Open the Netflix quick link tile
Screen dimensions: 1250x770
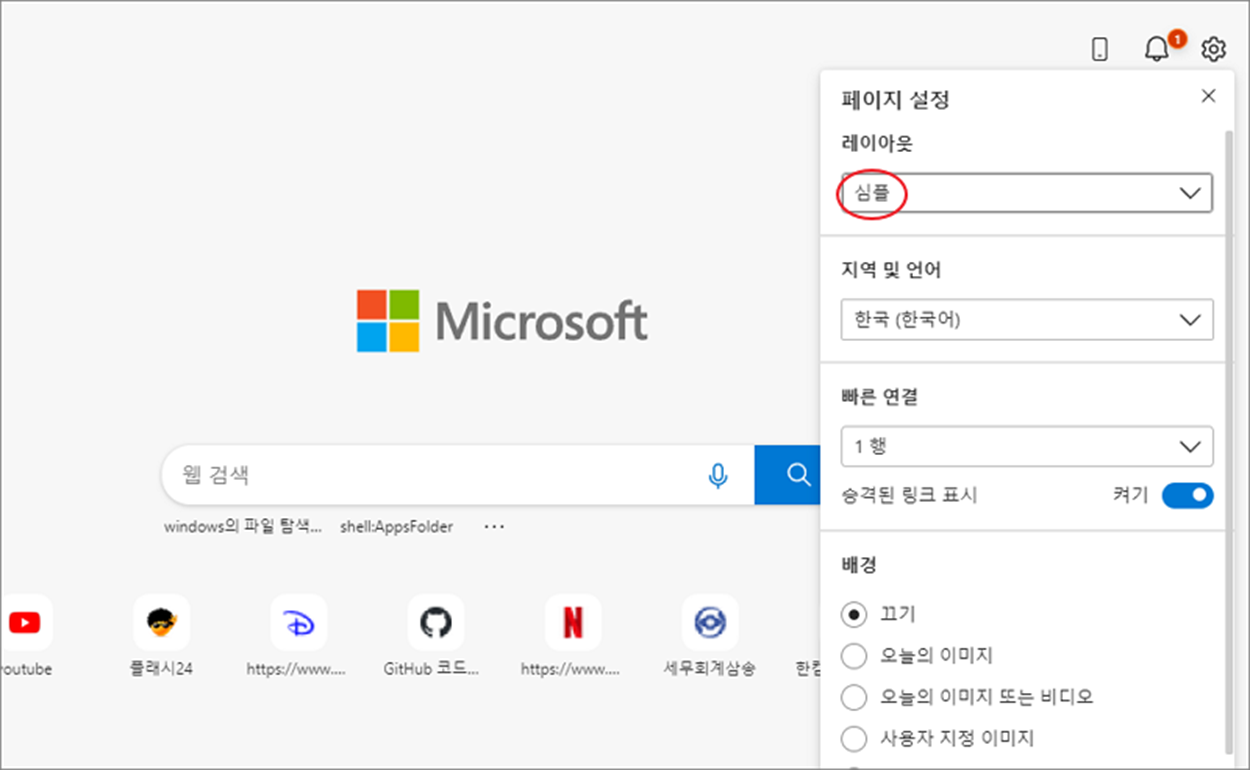click(572, 623)
